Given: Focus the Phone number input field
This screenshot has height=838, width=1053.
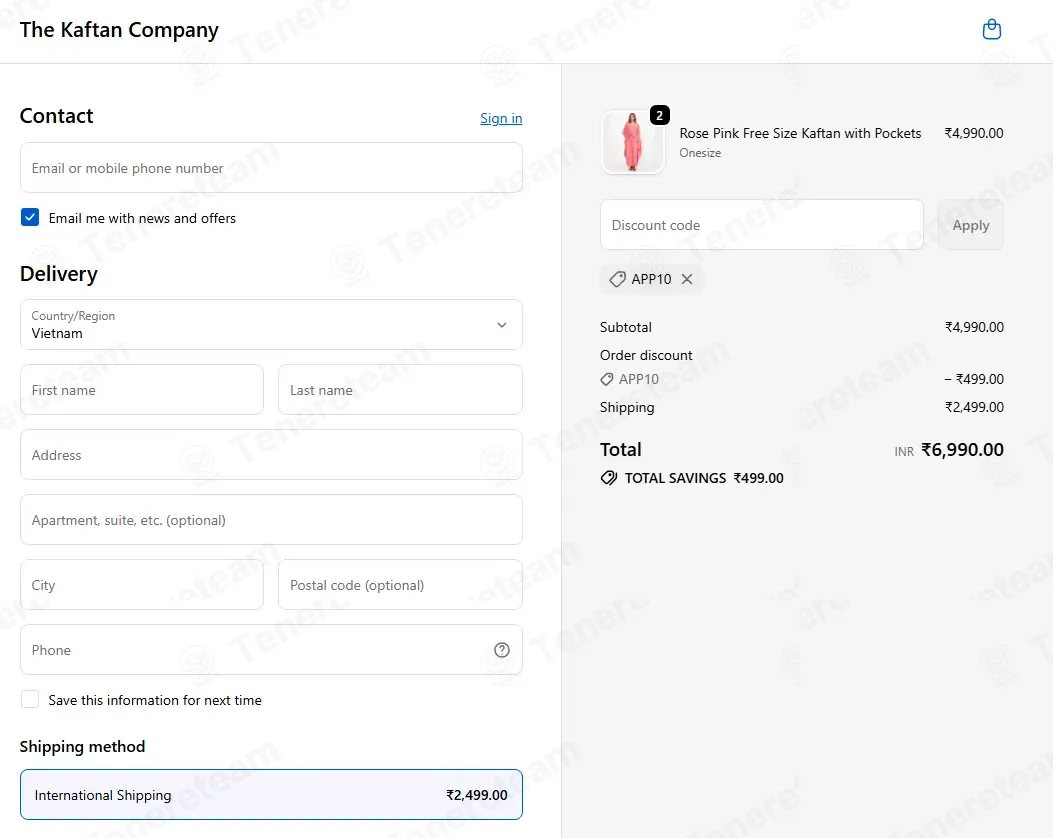Looking at the screenshot, I should (x=271, y=650).
